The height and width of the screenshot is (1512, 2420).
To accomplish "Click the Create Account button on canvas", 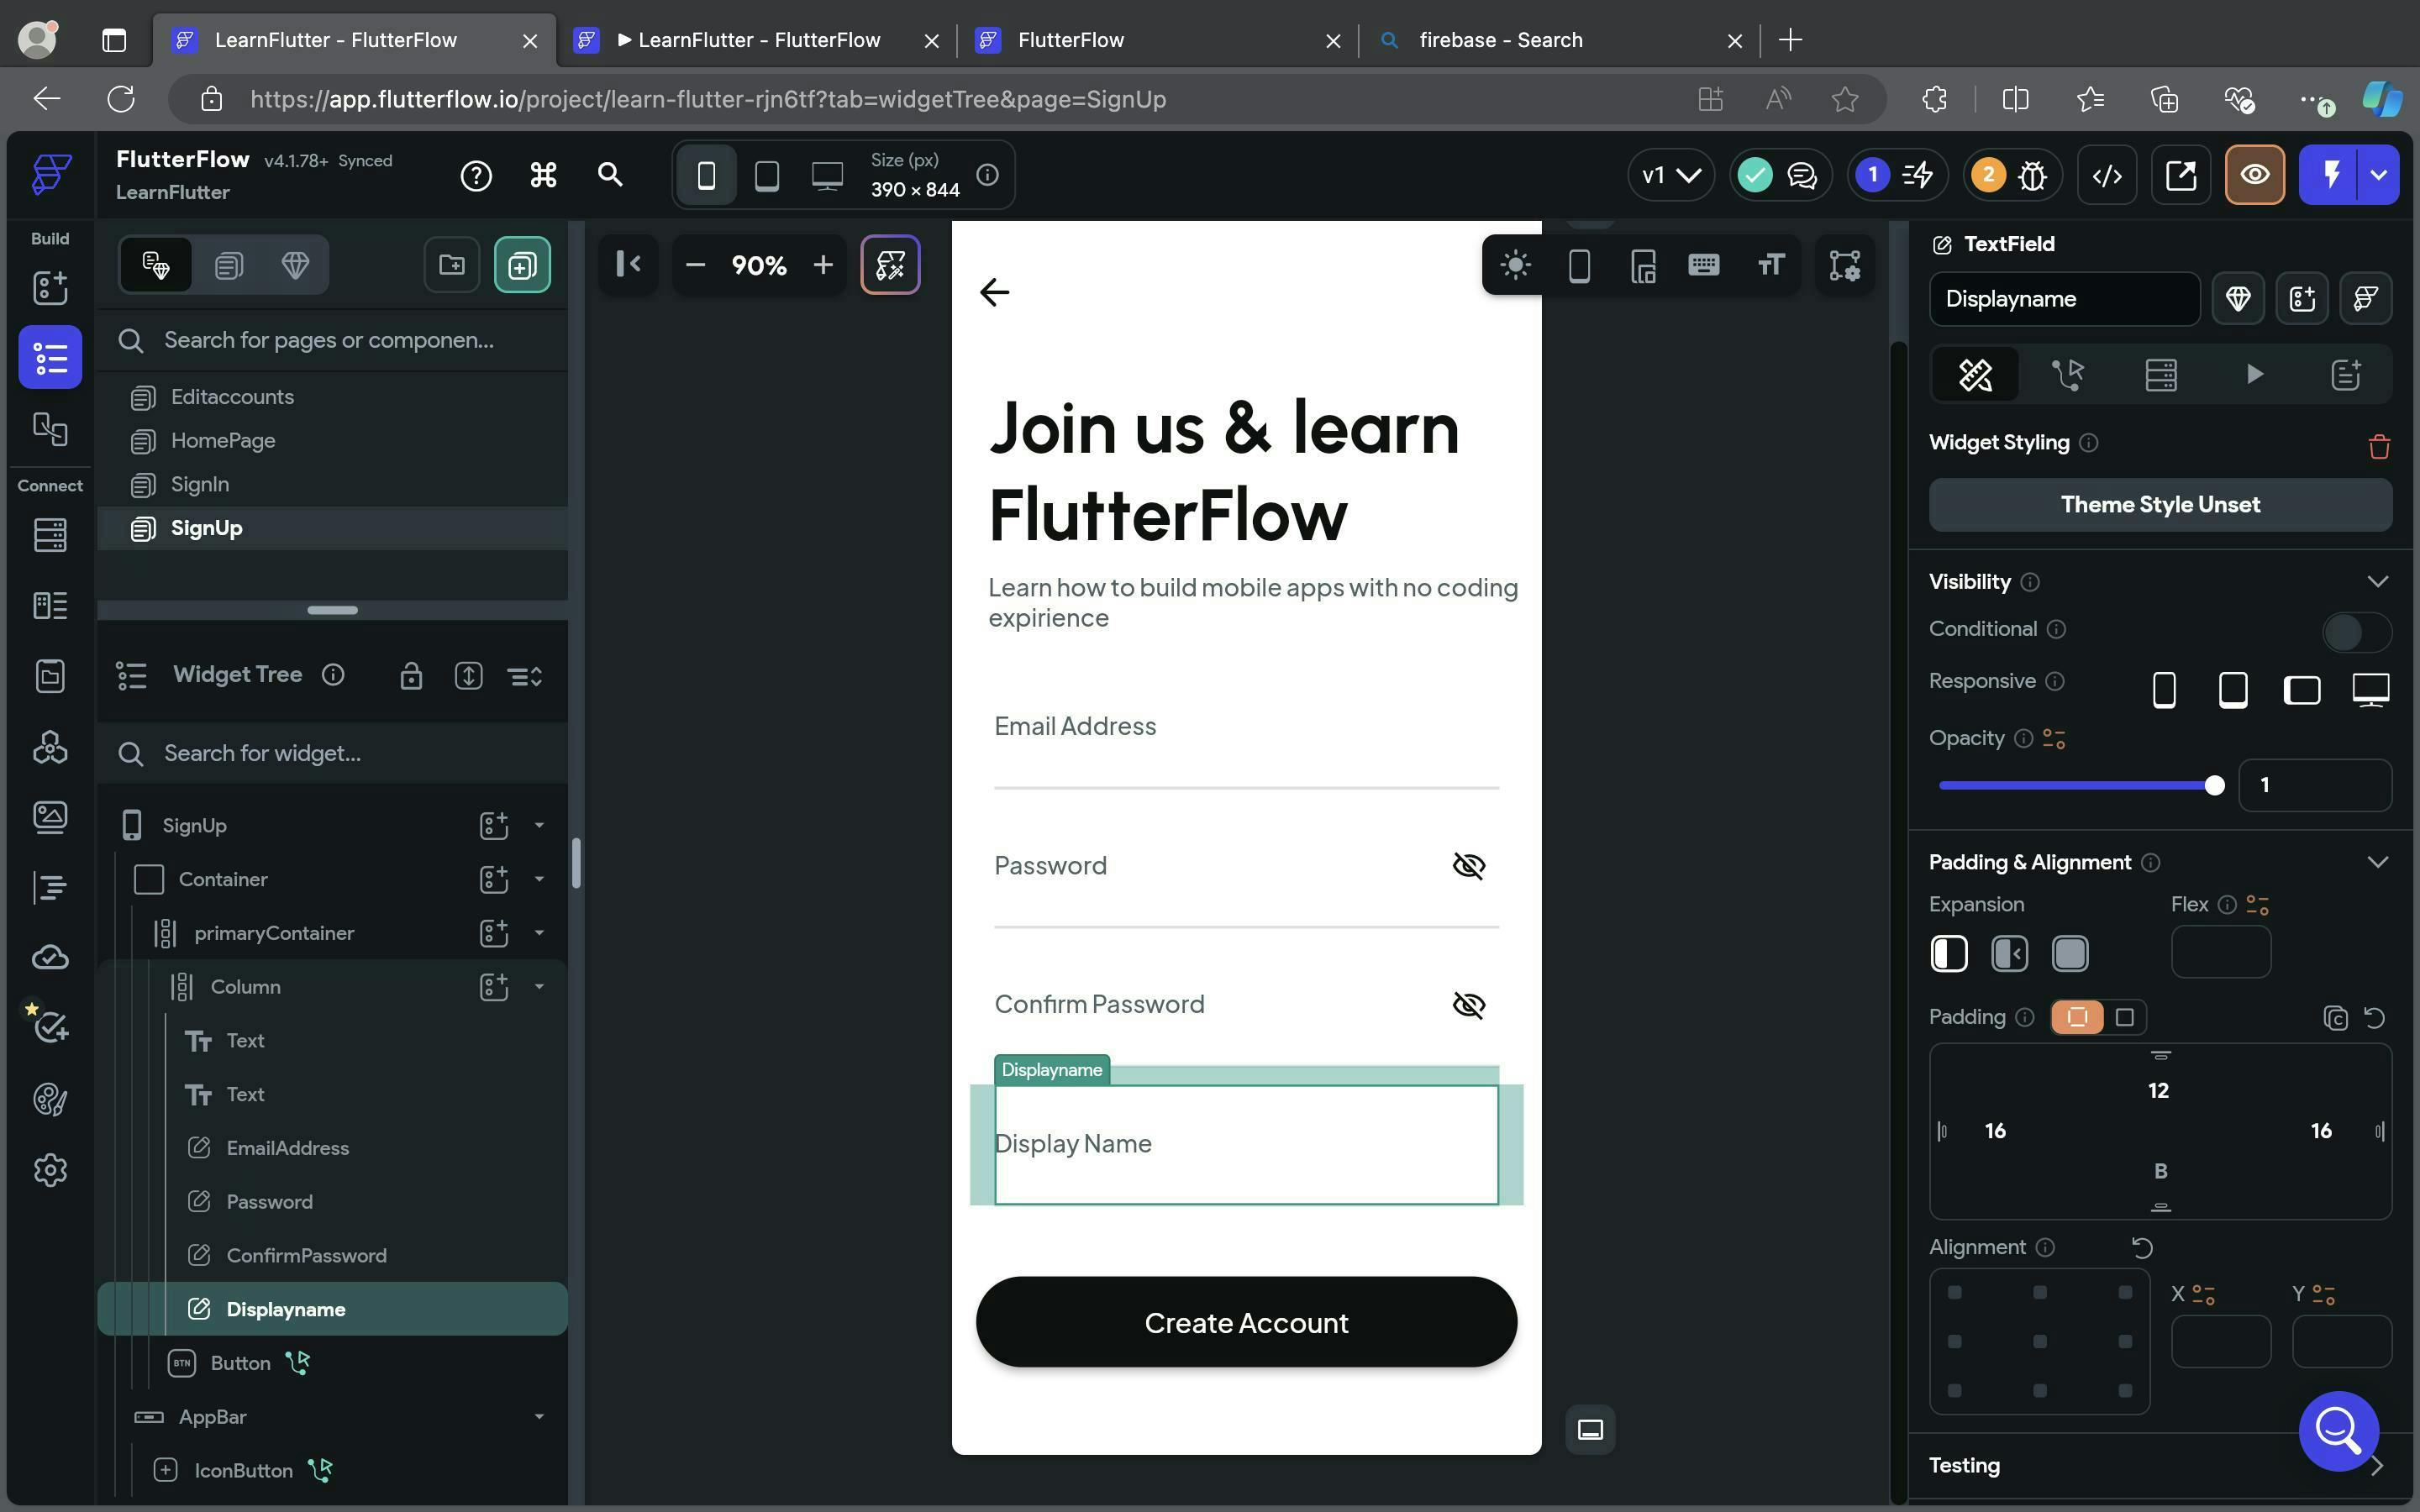I will tap(1245, 1322).
